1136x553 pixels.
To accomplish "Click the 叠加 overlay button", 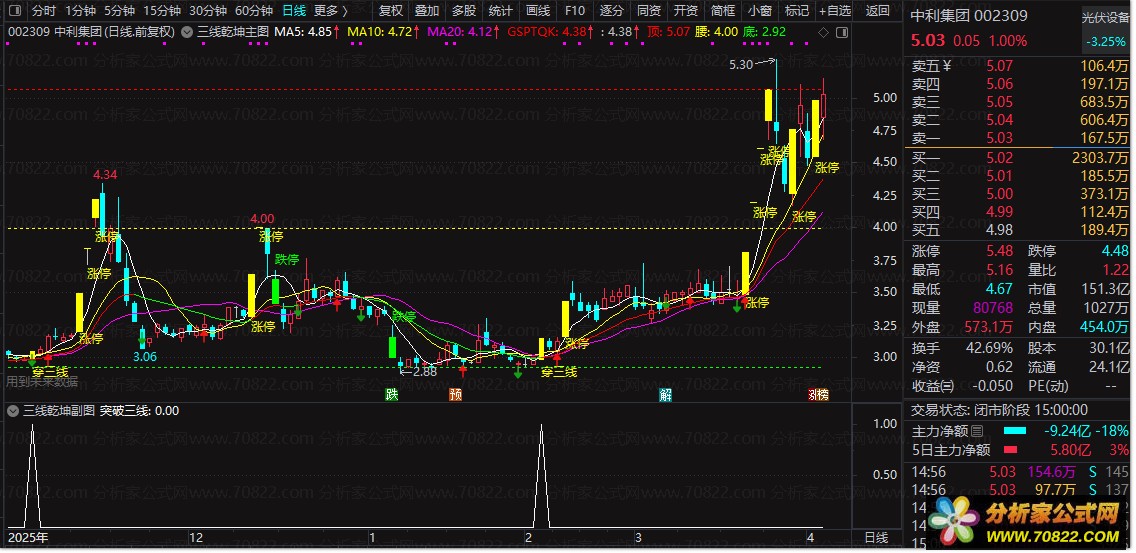I will click(x=427, y=11).
